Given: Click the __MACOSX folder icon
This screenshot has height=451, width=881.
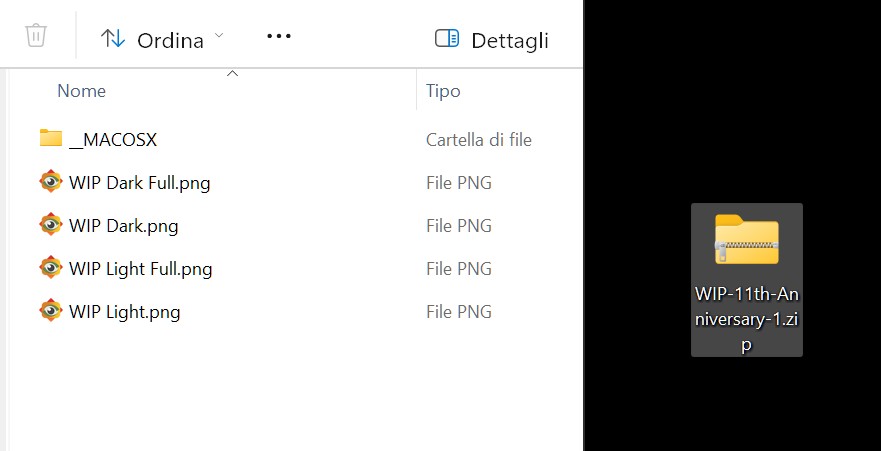Looking at the screenshot, I should (x=51, y=139).
